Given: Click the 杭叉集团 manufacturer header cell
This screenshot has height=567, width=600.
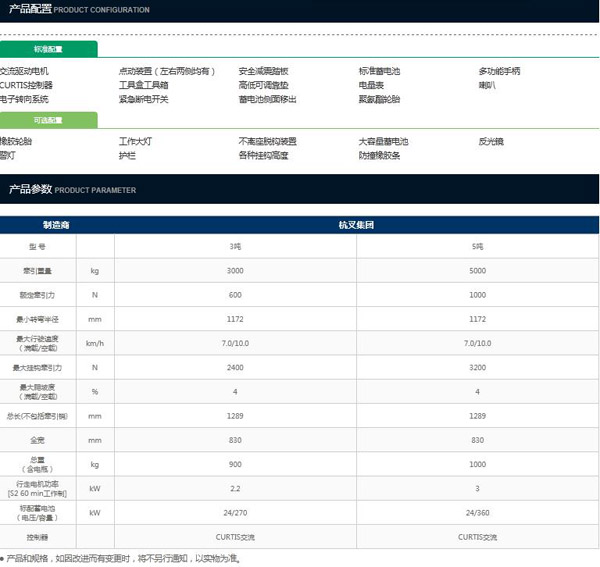Looking at the screenshot, I should 356,225.
